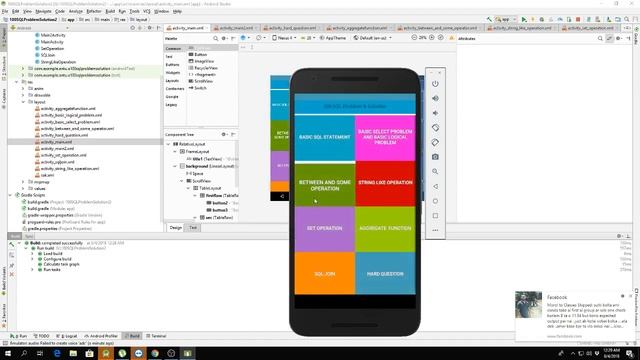Click the Facebook notification thumbnail image
Screen dimensions: 640x360
[528, 304]
